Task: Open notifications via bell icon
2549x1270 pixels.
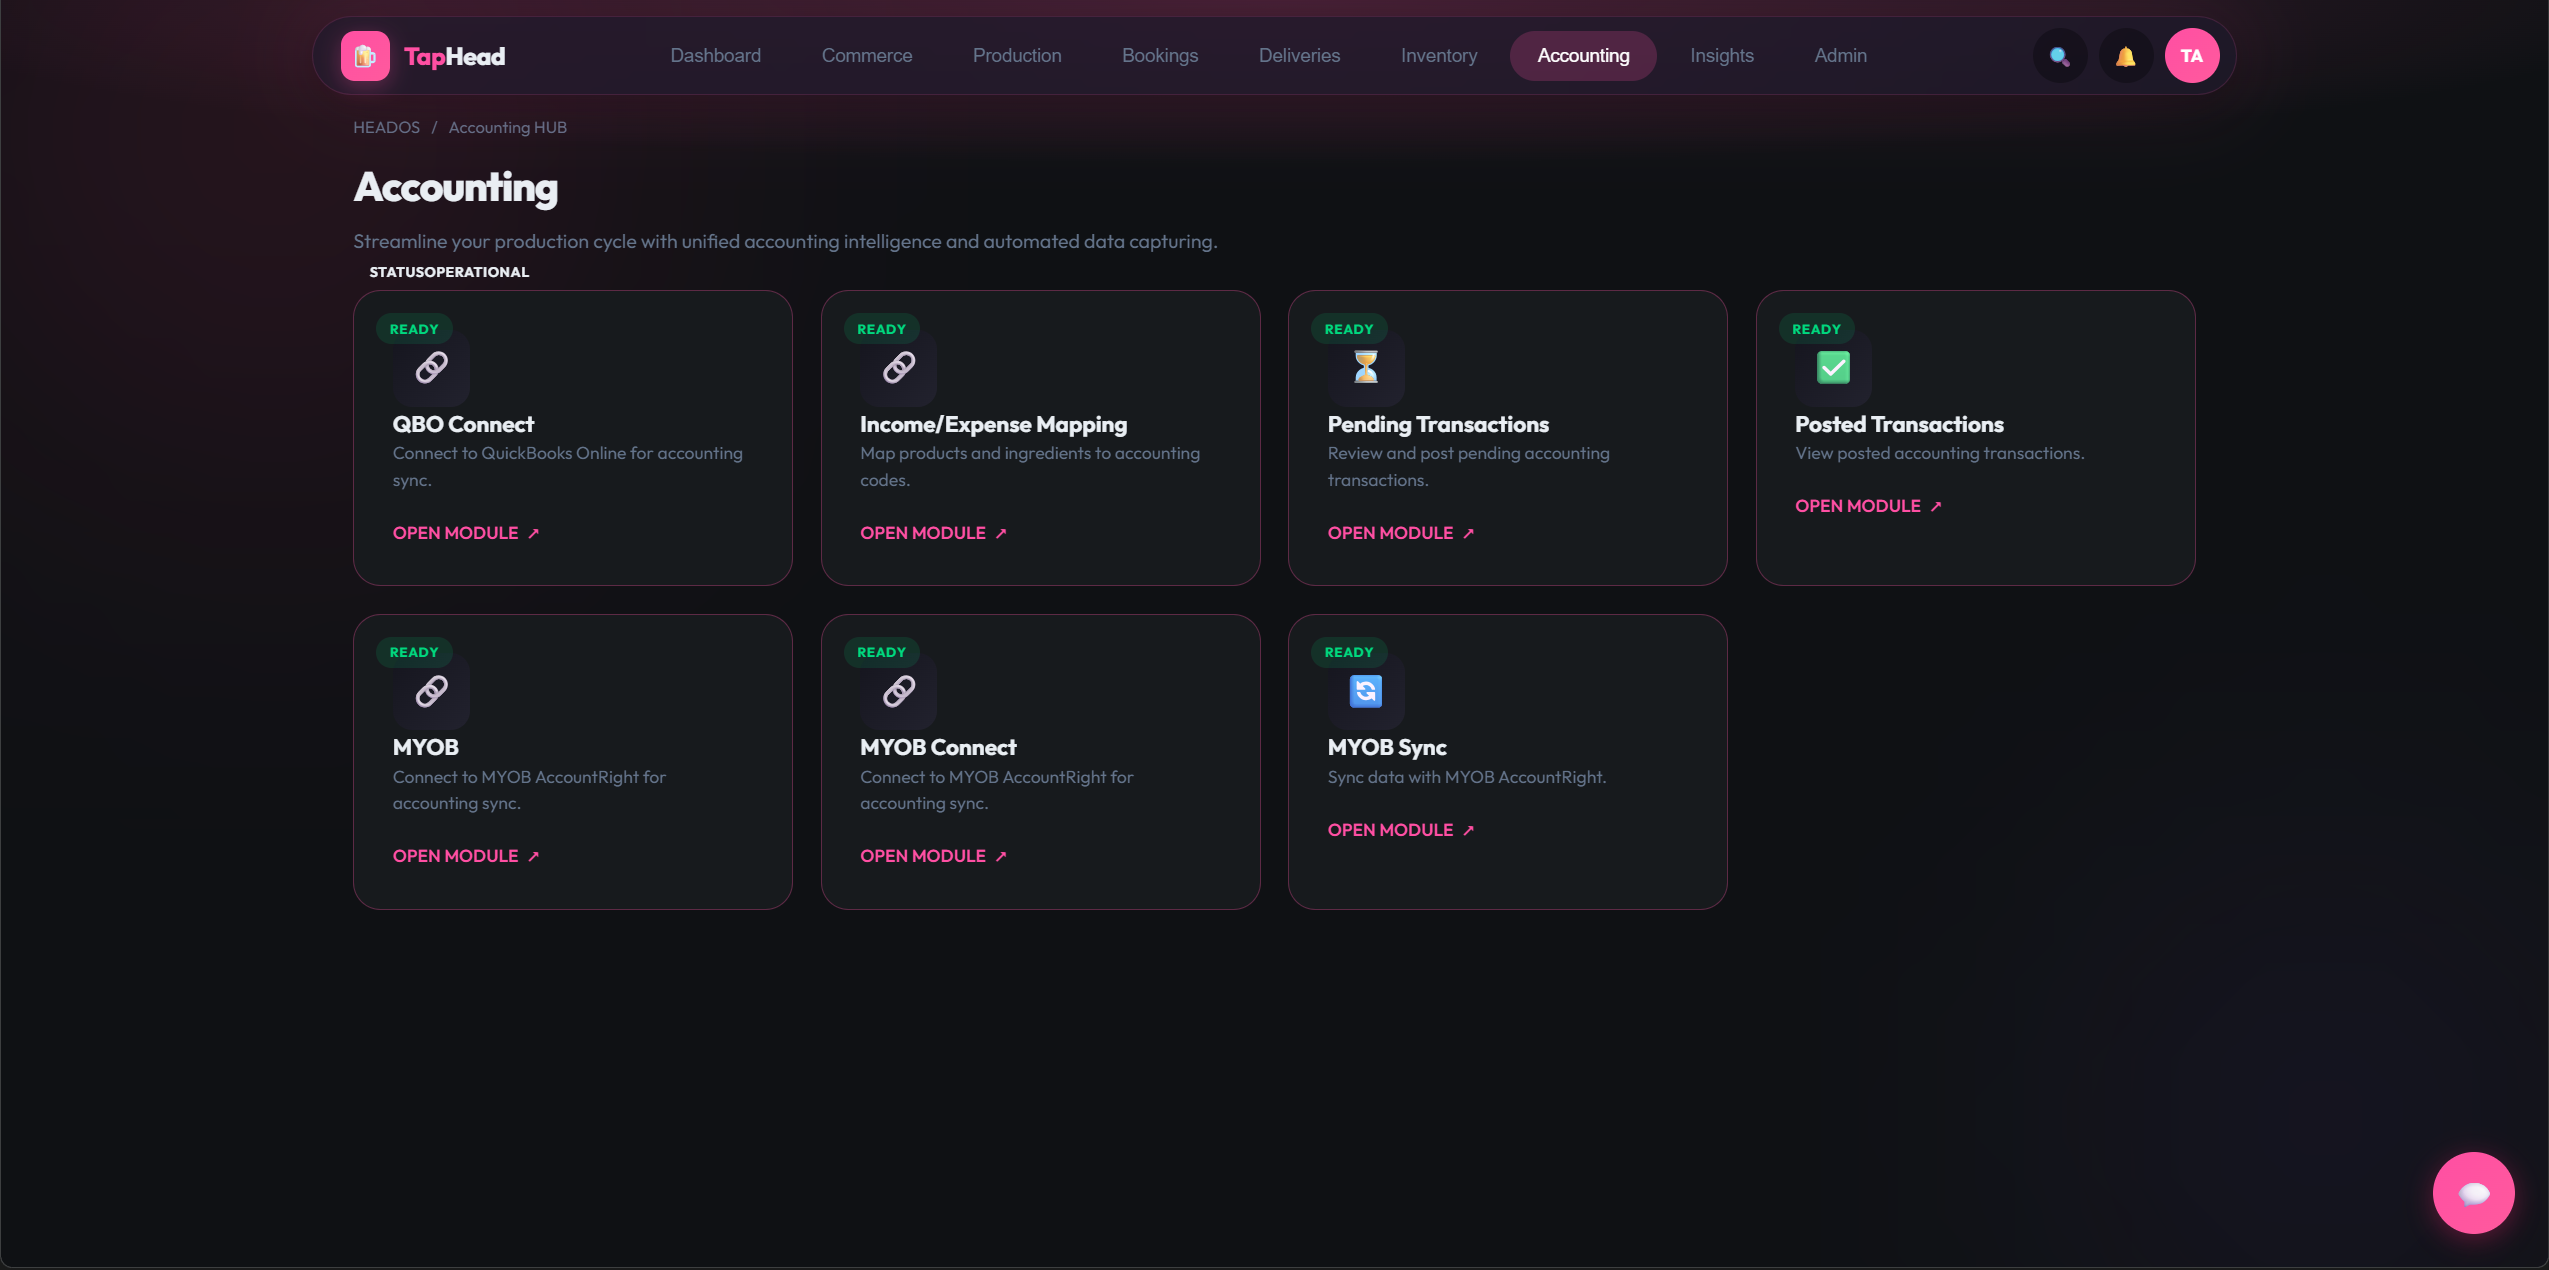Action: 2125,56
